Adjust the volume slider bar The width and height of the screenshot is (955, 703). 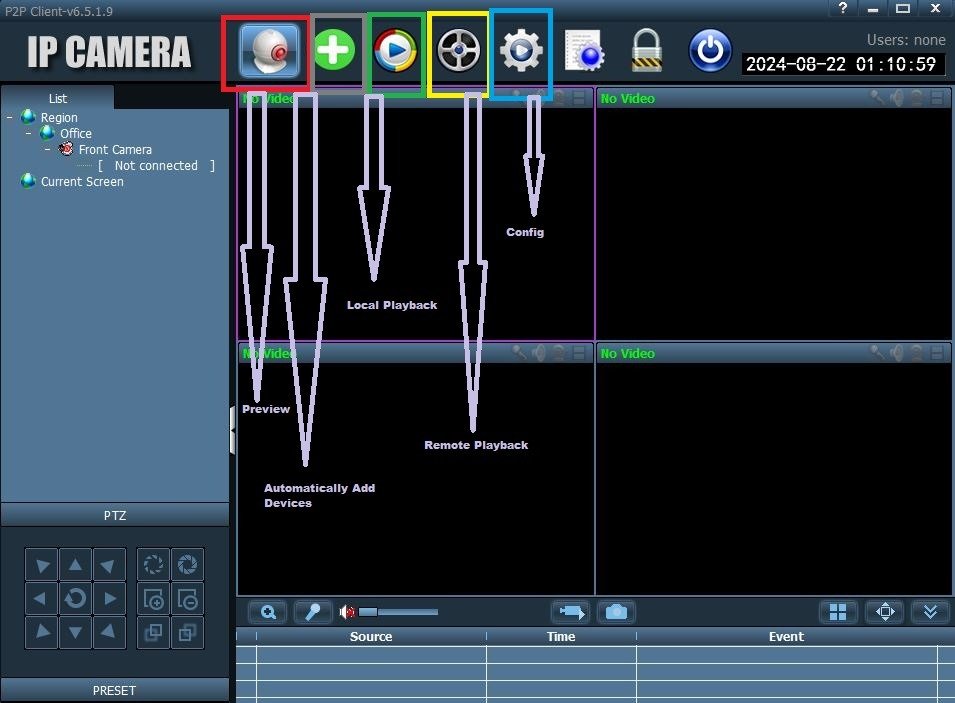(398, 612)
